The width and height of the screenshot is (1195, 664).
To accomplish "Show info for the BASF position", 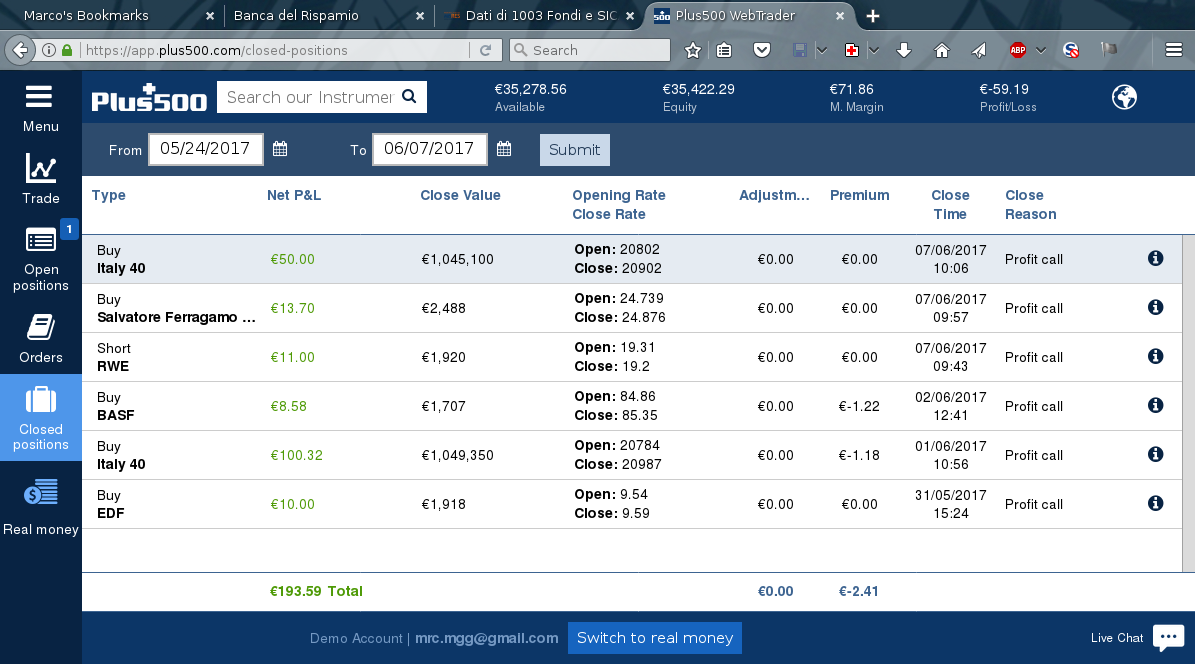I will 1155,405.
